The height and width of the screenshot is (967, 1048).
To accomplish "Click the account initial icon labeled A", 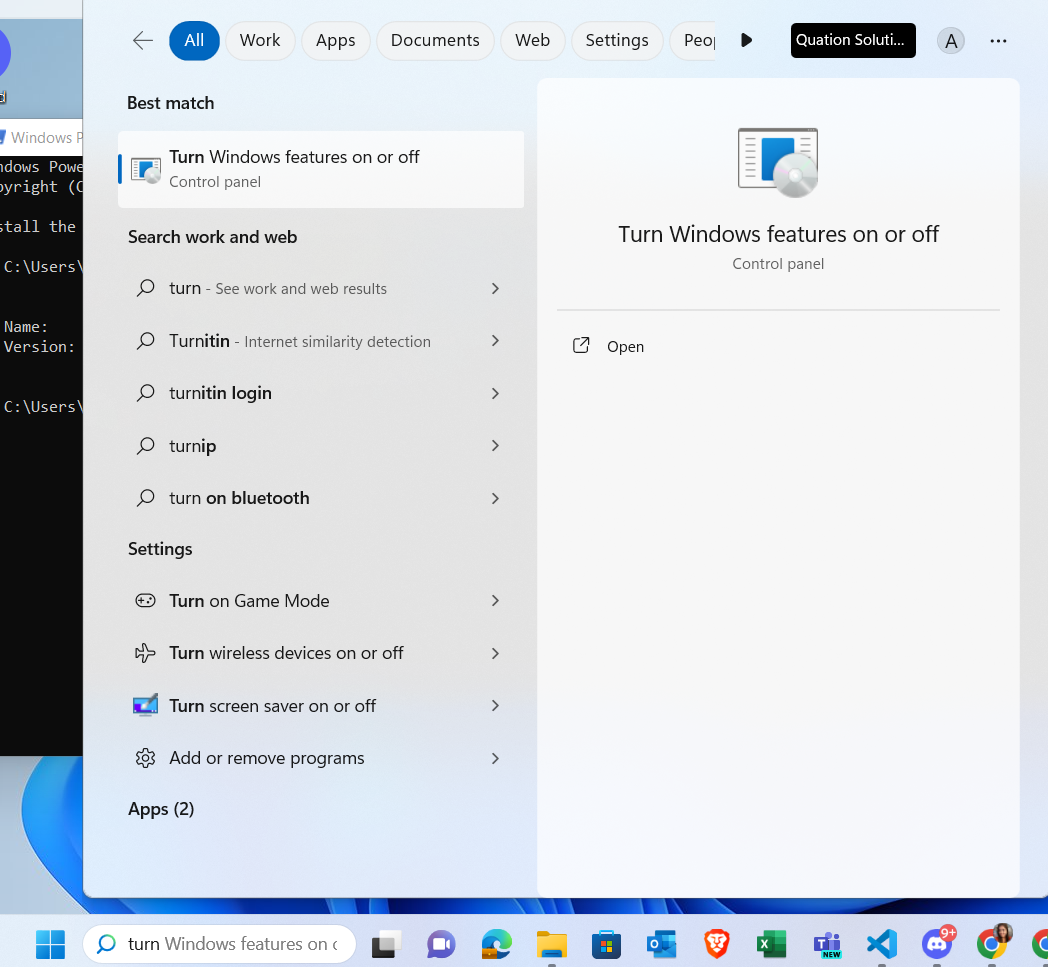I will click(x=950, y=40).
